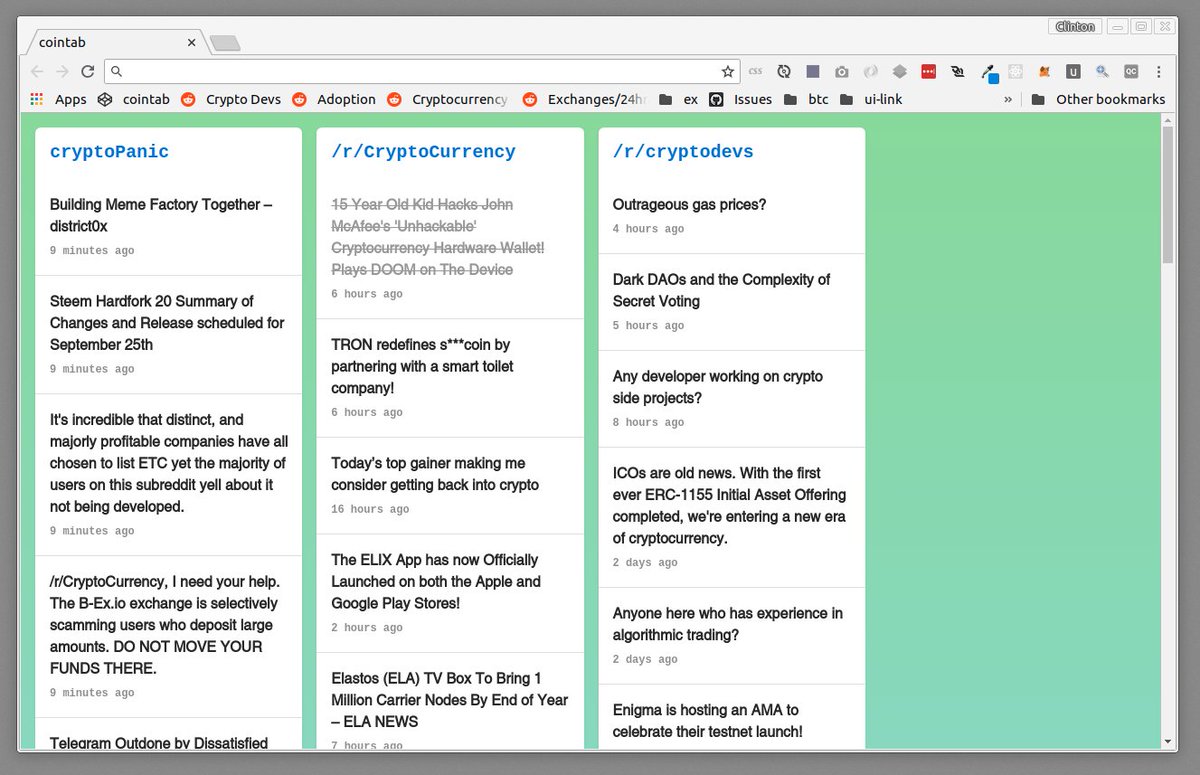Expand the btc bookmark folder
This screenshot has width=1200, height=775.
806,99
